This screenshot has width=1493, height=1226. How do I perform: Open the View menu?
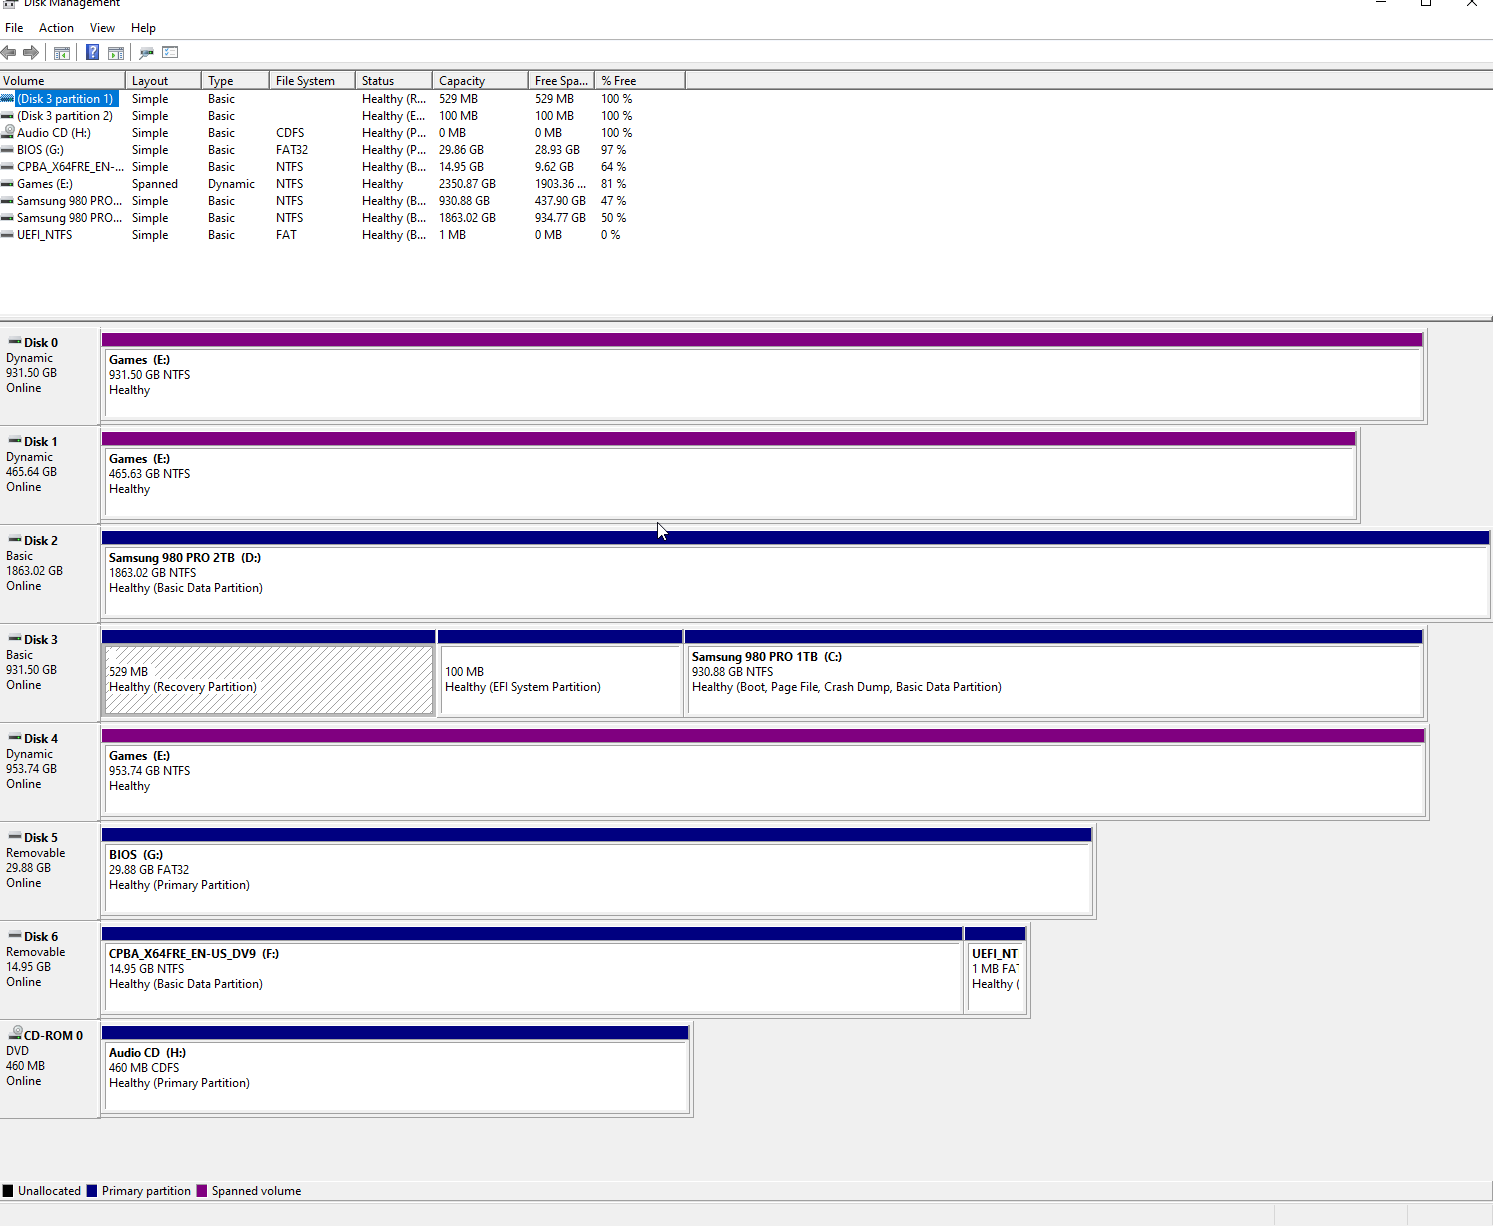pyautogui.click(x=102, y=28)
